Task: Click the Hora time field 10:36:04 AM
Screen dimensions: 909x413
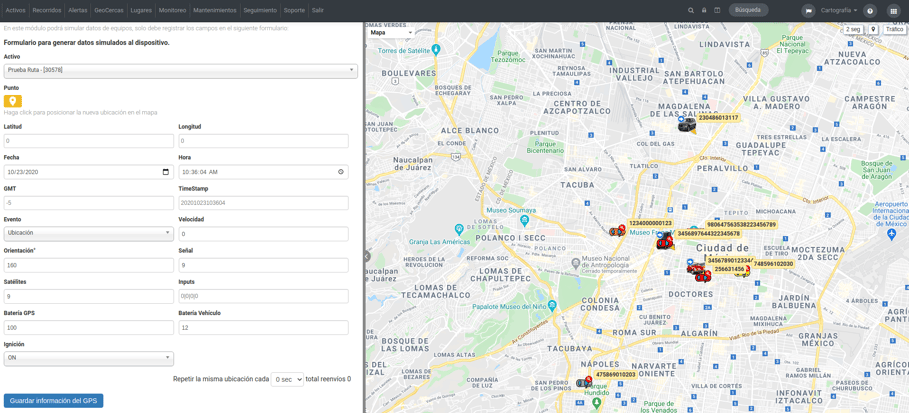Action: (263, 172)
